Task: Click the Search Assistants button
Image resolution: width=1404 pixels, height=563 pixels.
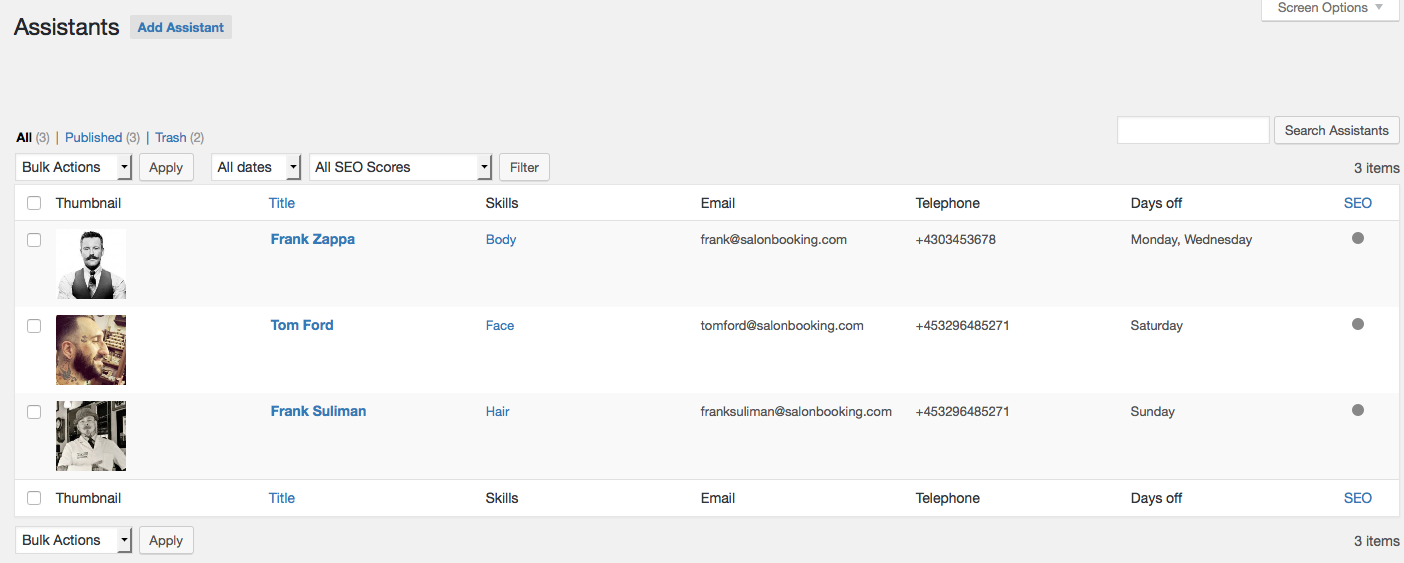Action: click(x=1336, y=130)
